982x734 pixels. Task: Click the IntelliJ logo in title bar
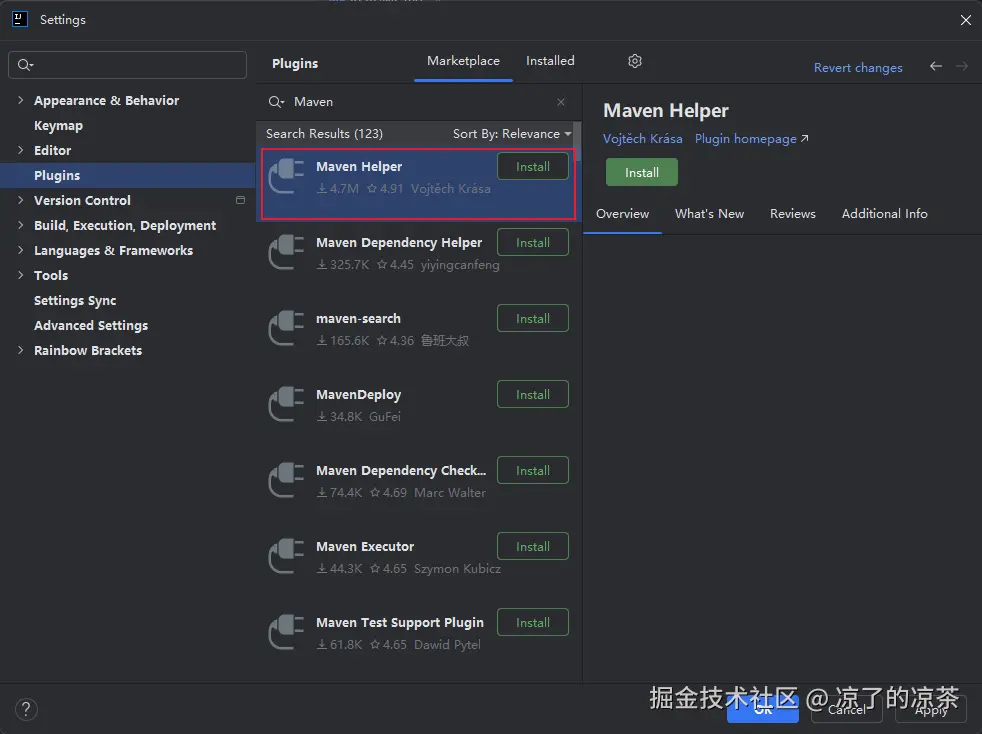[20, 19]
